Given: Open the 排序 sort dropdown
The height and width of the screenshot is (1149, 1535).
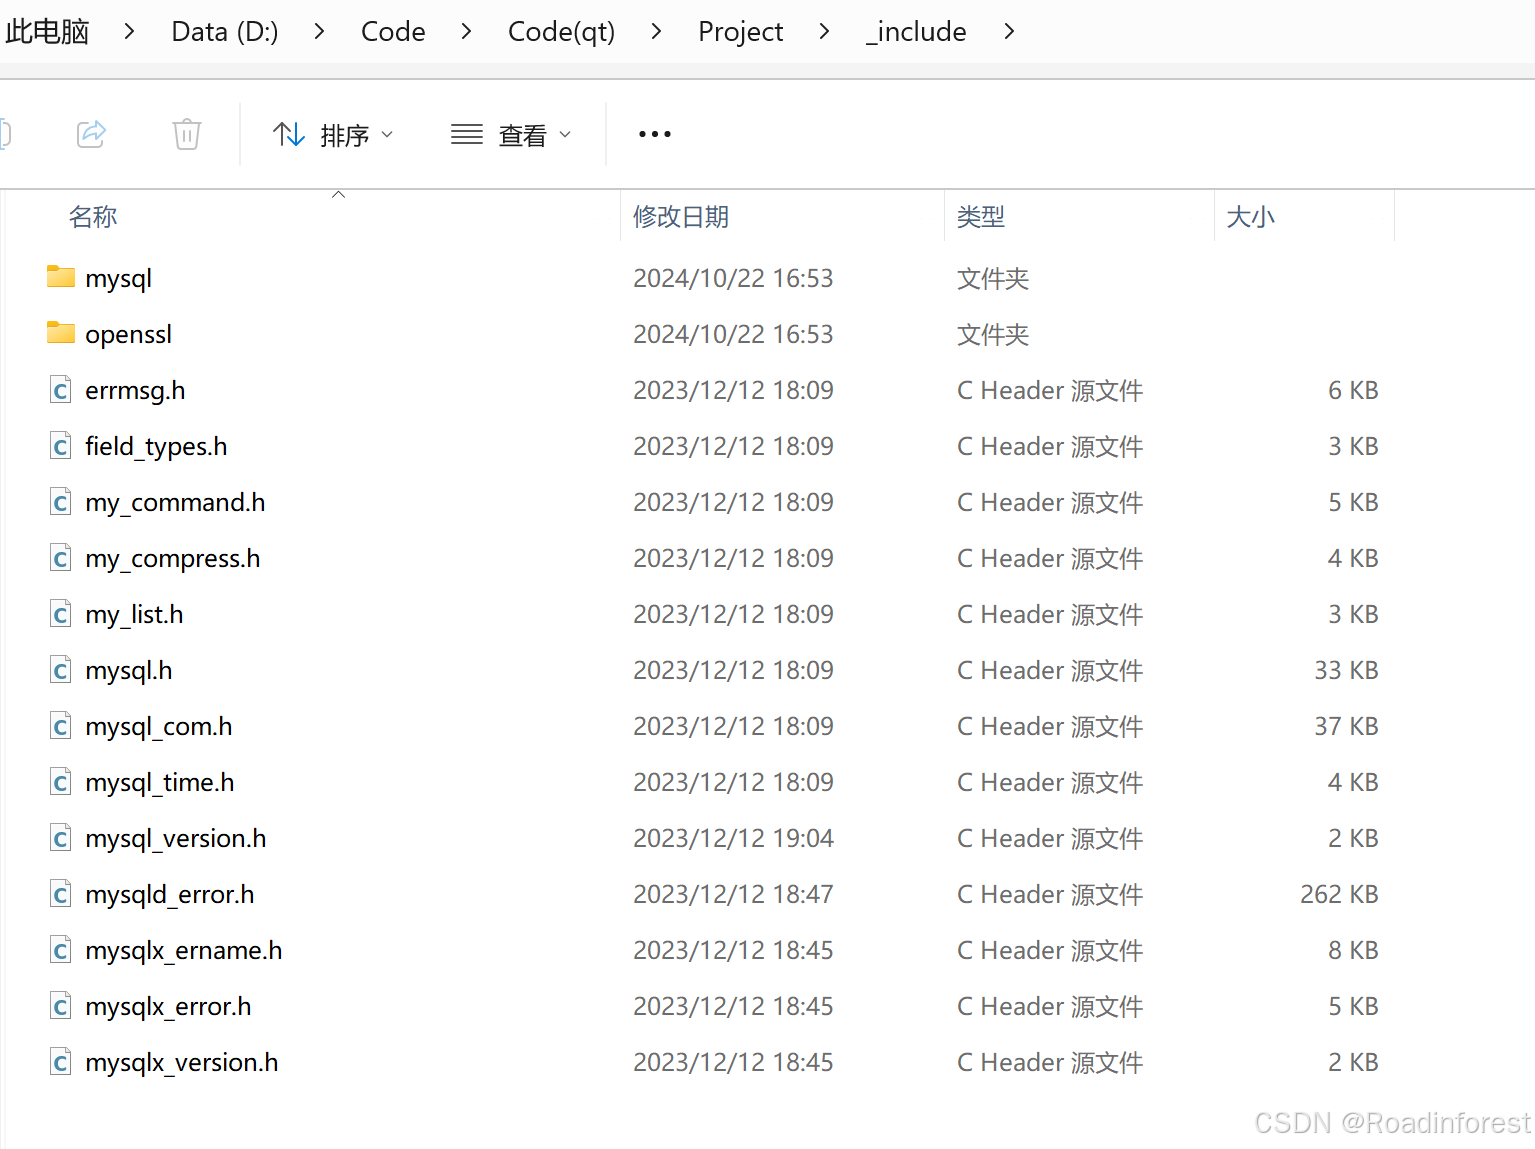Looking at the screenshot, I should (333, 134).
